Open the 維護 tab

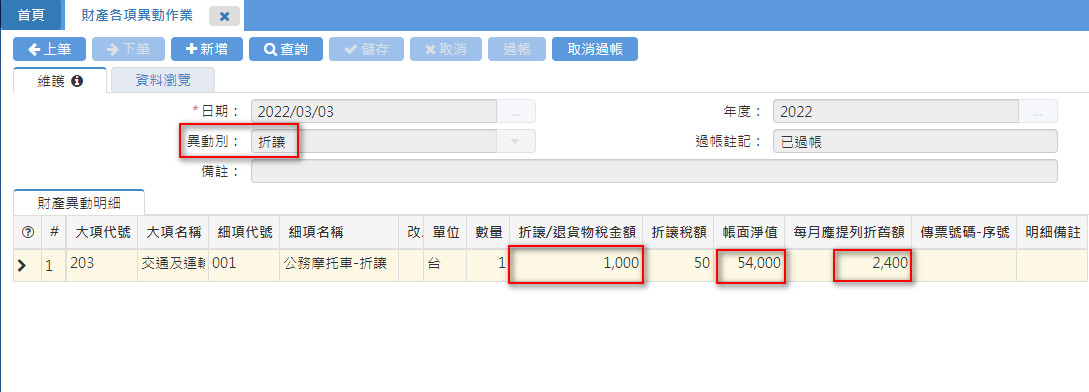click(60, 81)
